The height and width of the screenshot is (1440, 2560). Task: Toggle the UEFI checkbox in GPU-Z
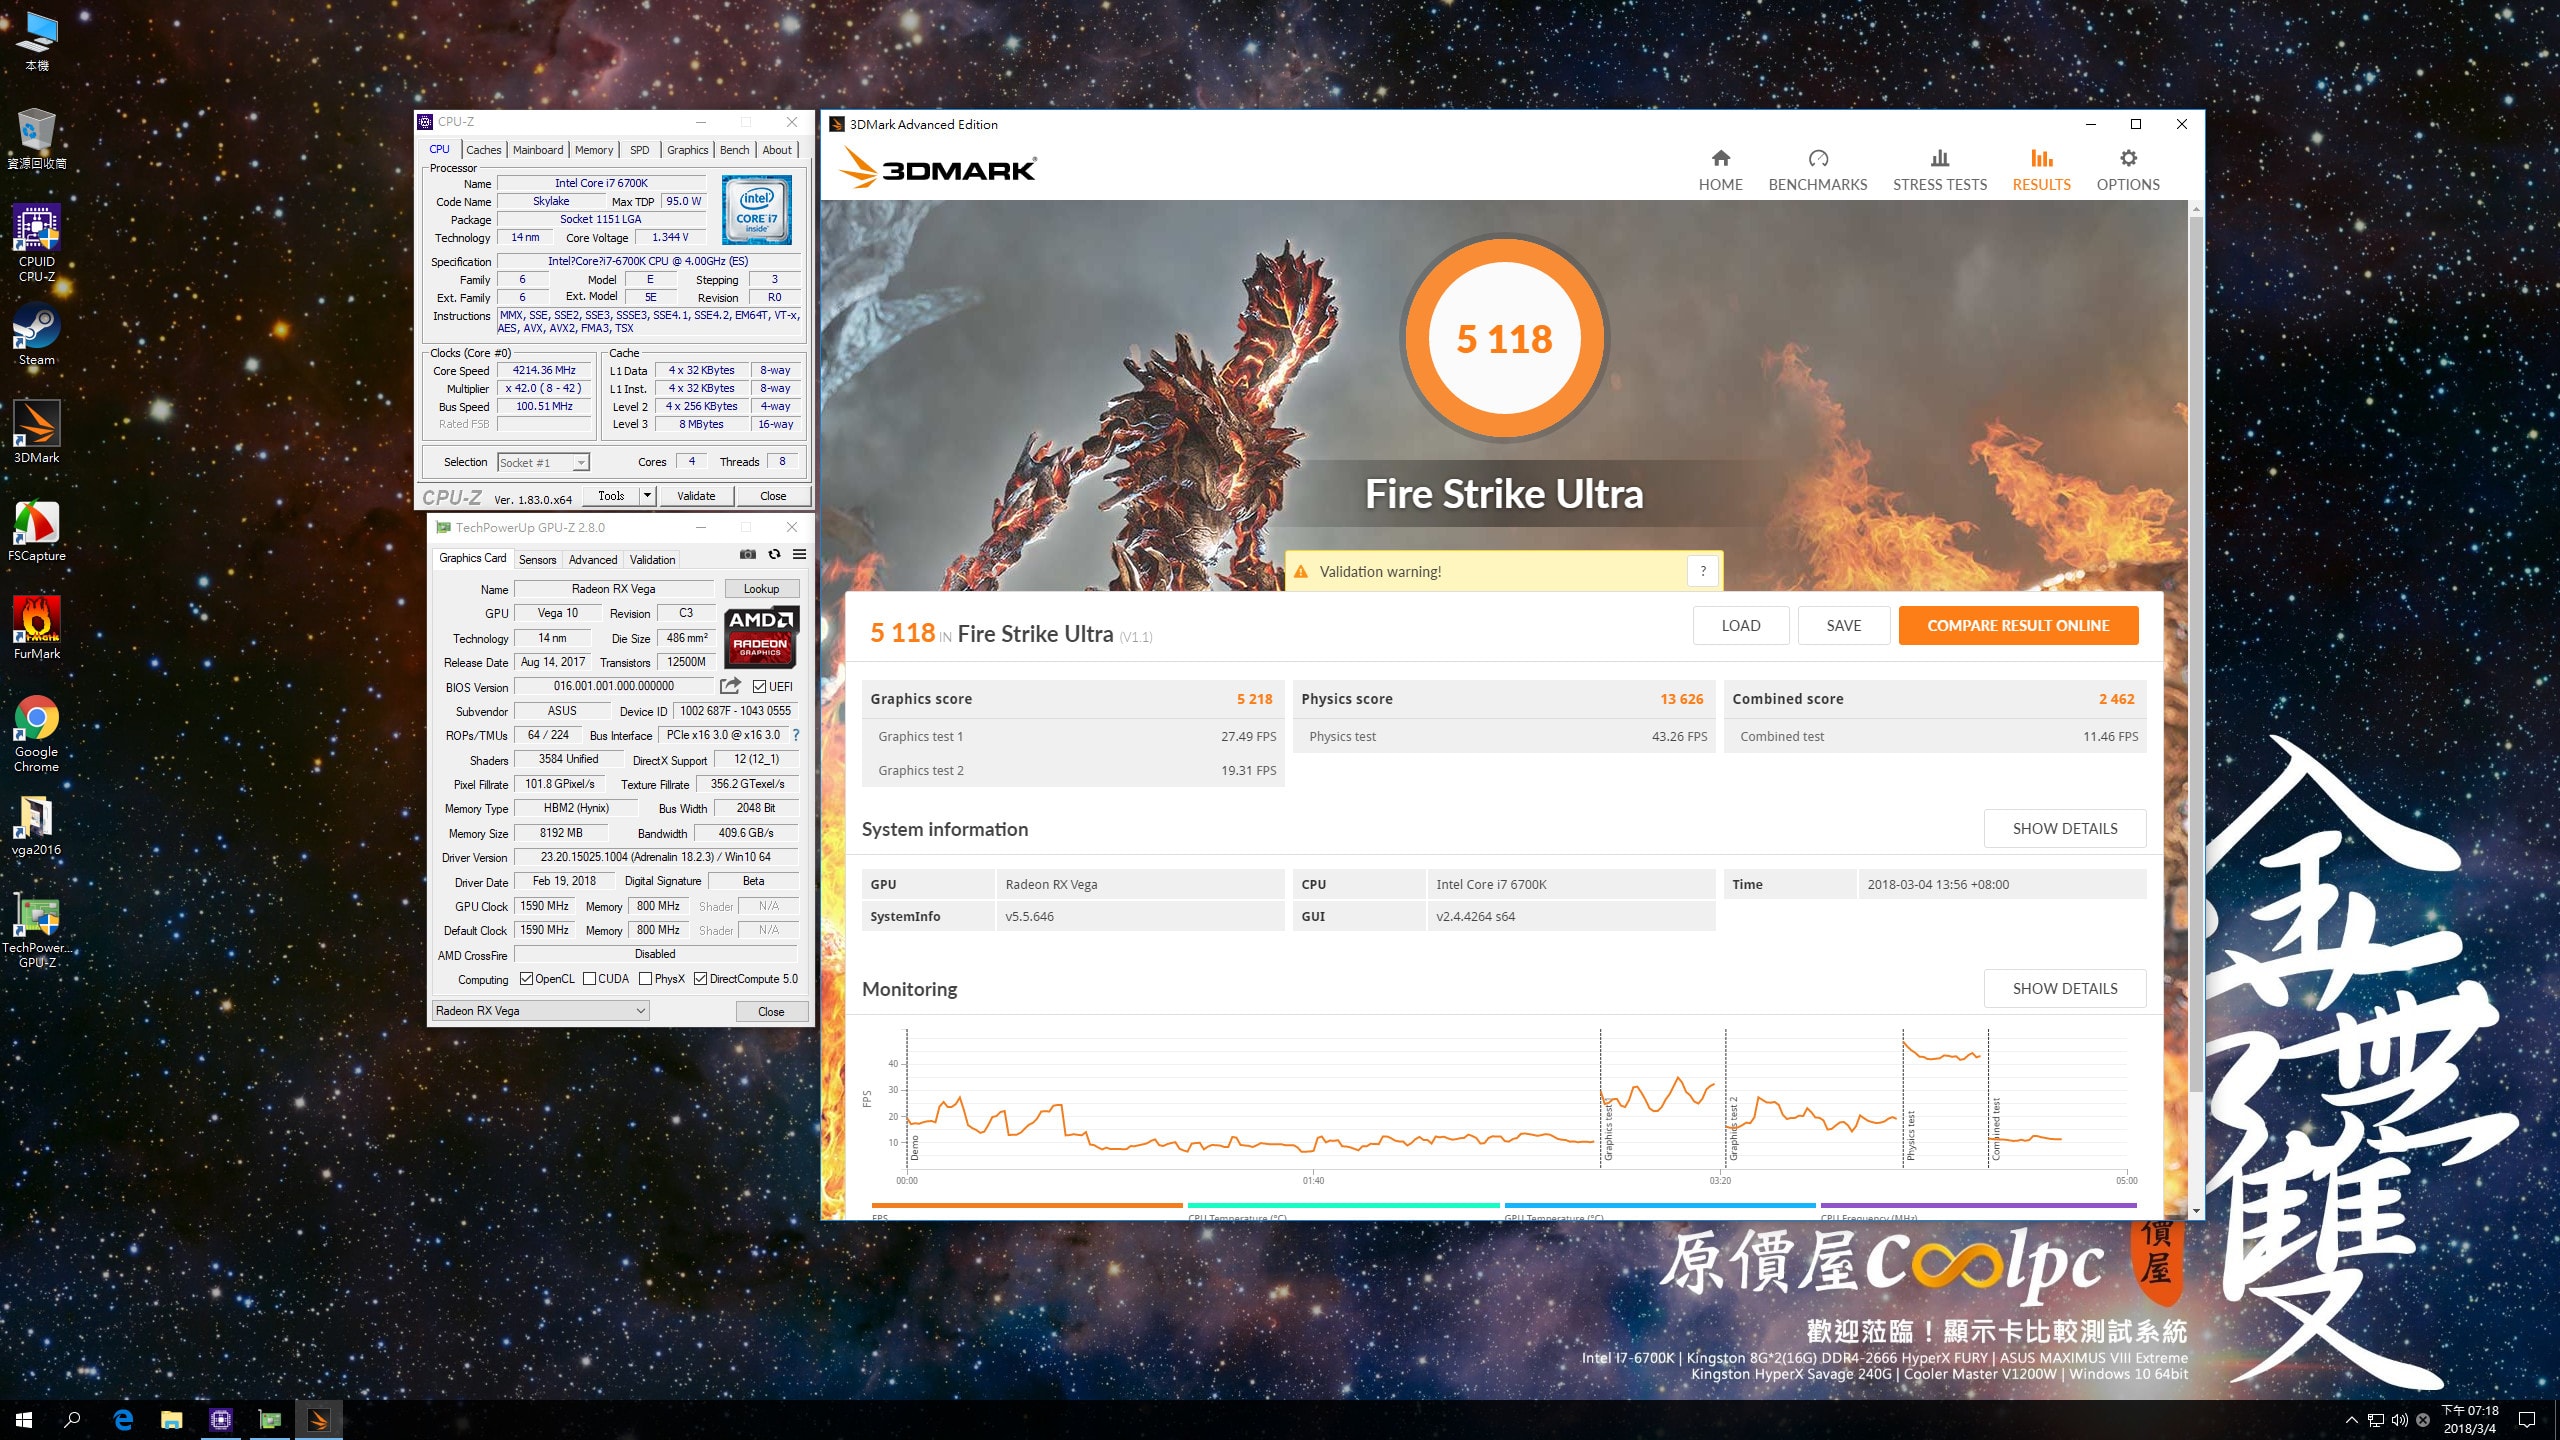click(760, 687)
